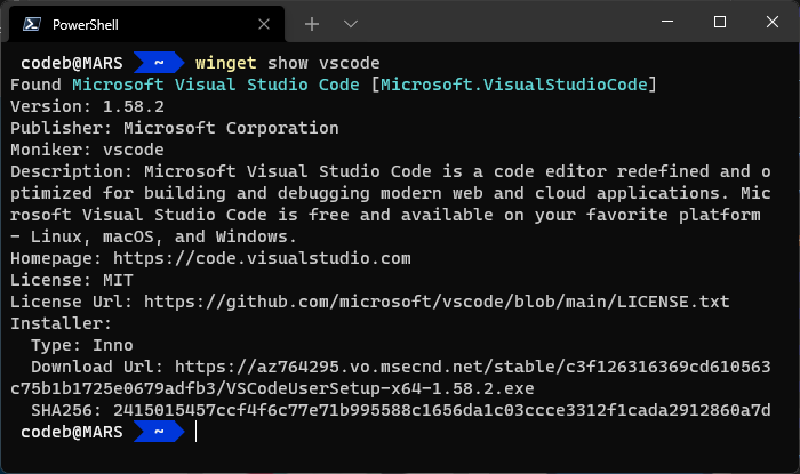Open the GitHub LICENSE.txt URL
800x474 pixels.
pyautogui.click(x=436, y=301)
